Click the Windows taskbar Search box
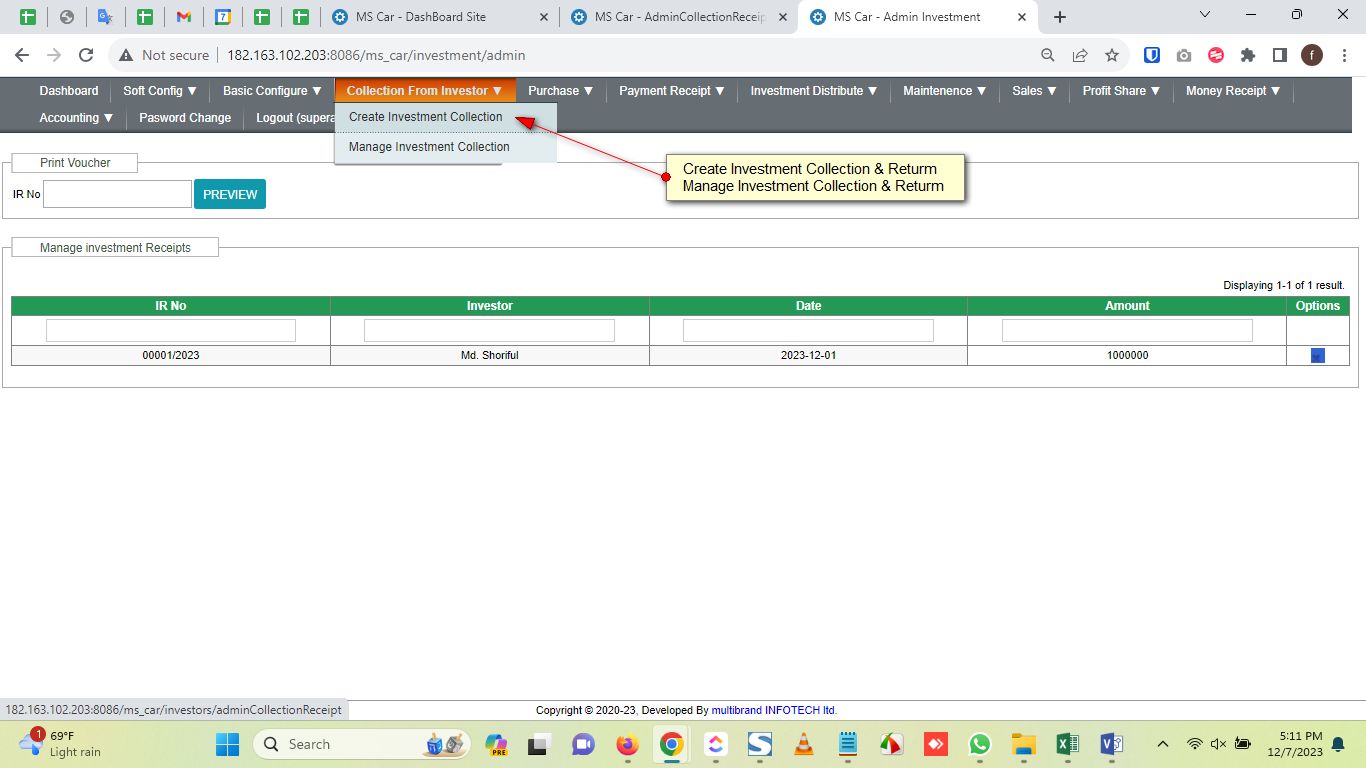Image resolution: width=1366 pixels, height=768 pixels. pyautogui.click(x=362, y=744)
